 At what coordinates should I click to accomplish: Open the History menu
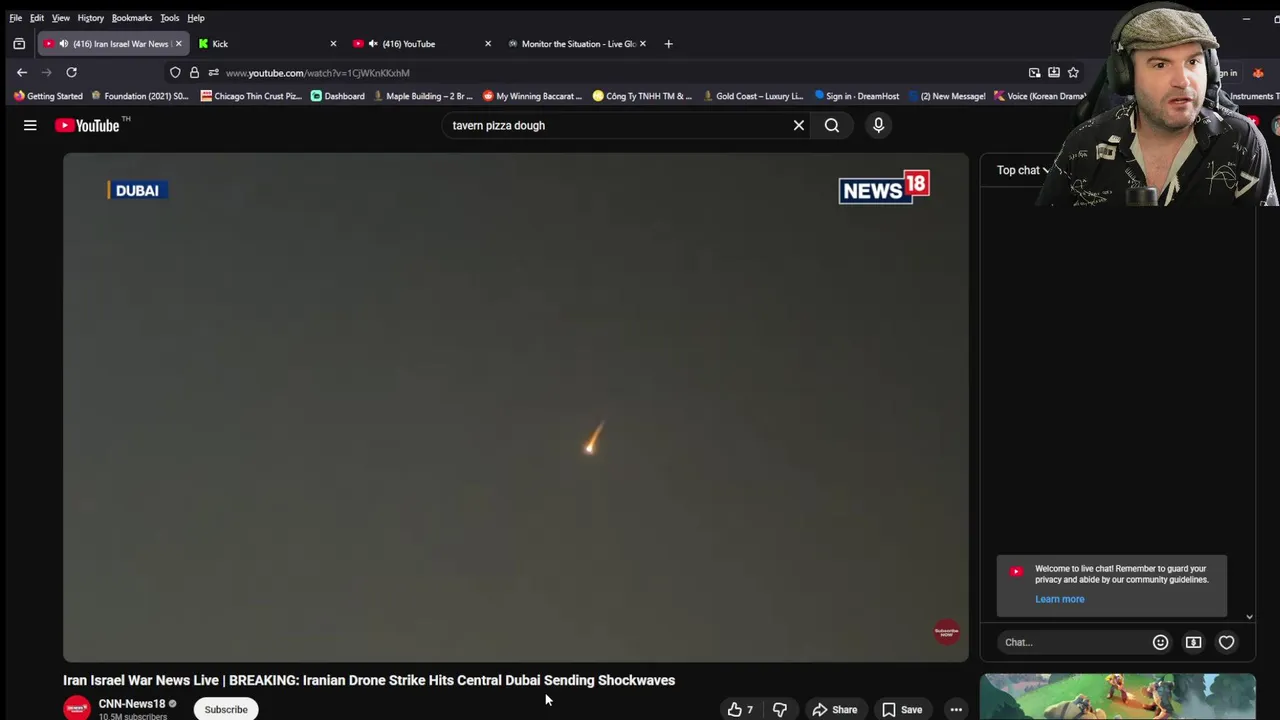coord(90,18)
